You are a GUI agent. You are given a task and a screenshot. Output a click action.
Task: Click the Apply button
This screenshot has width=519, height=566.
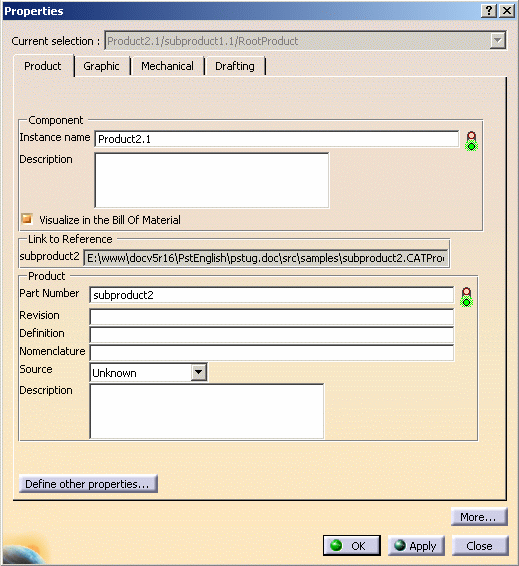point(416,545)
